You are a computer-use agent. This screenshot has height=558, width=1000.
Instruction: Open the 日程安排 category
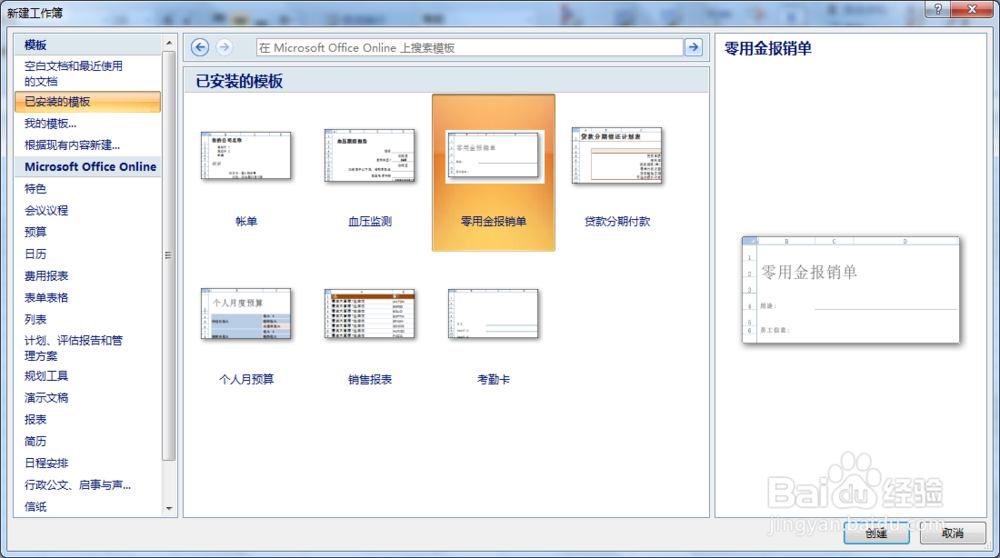(46, 462)
